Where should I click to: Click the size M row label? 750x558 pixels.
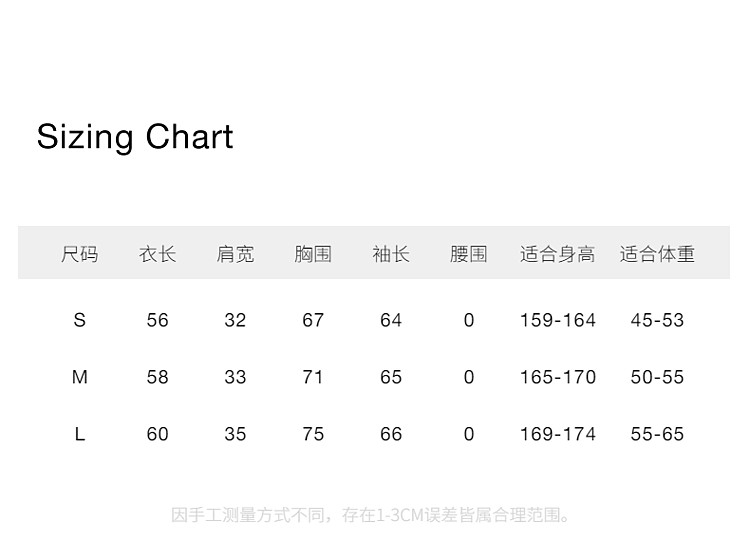tap(80, 377)
